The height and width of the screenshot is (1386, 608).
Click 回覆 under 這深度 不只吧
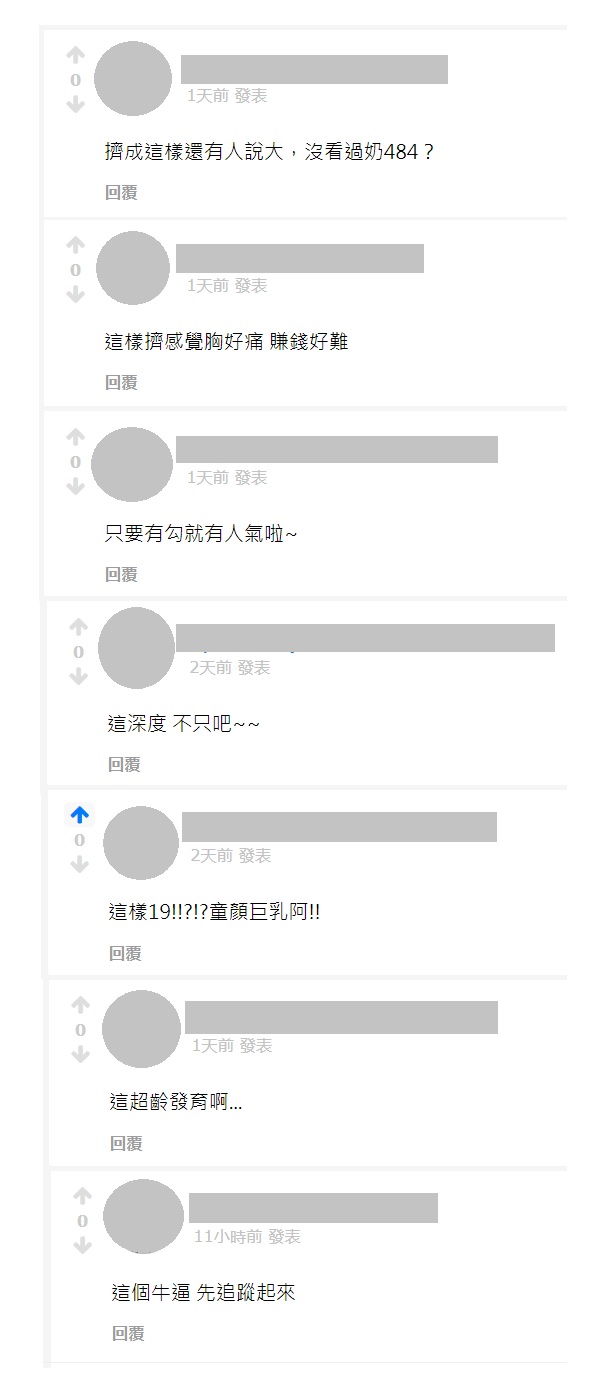(x=124, y=764)
